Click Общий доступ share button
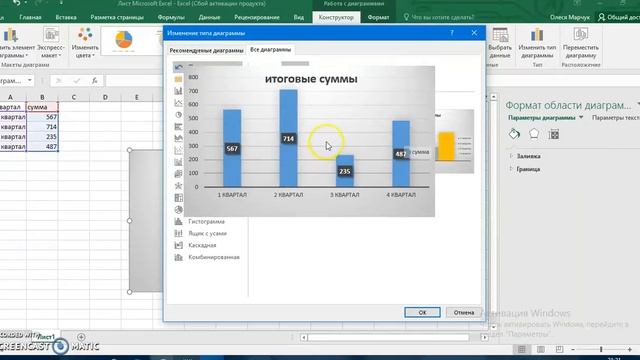This screenshot has height=360, width=640. pyautogui.click(x=619, y=17)
